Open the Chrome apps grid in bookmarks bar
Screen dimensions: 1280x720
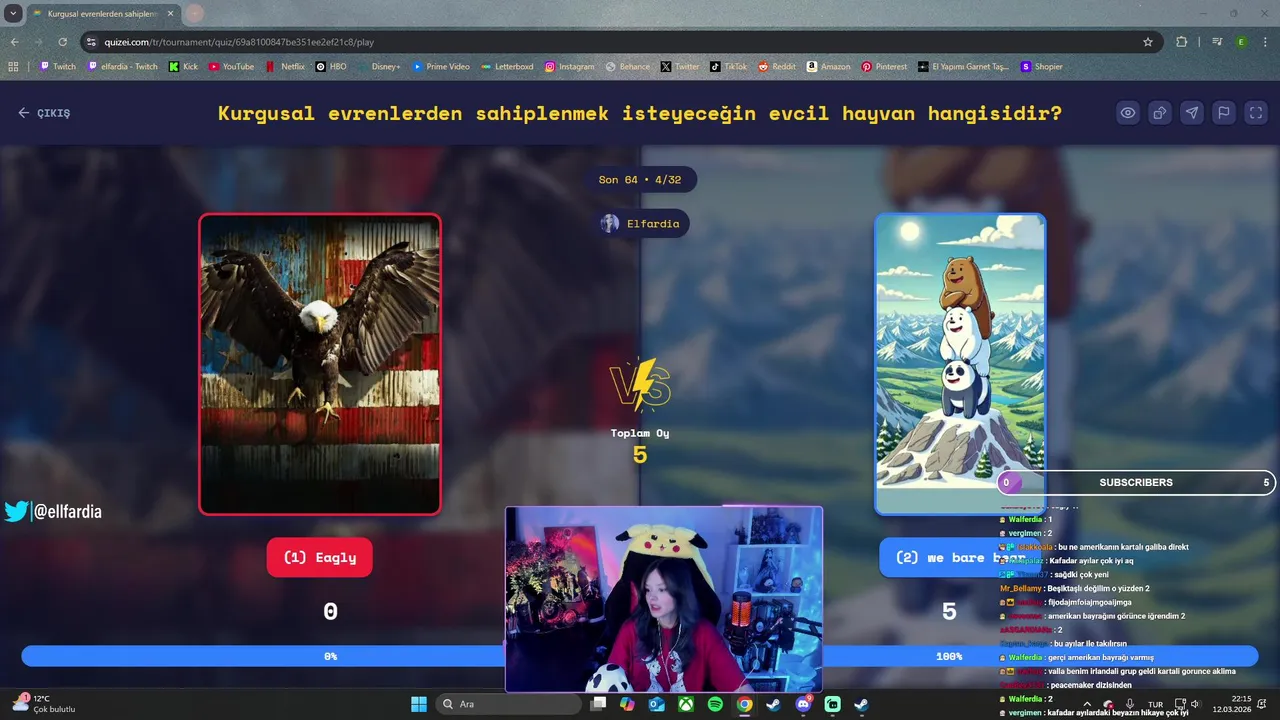click(13, 67)
